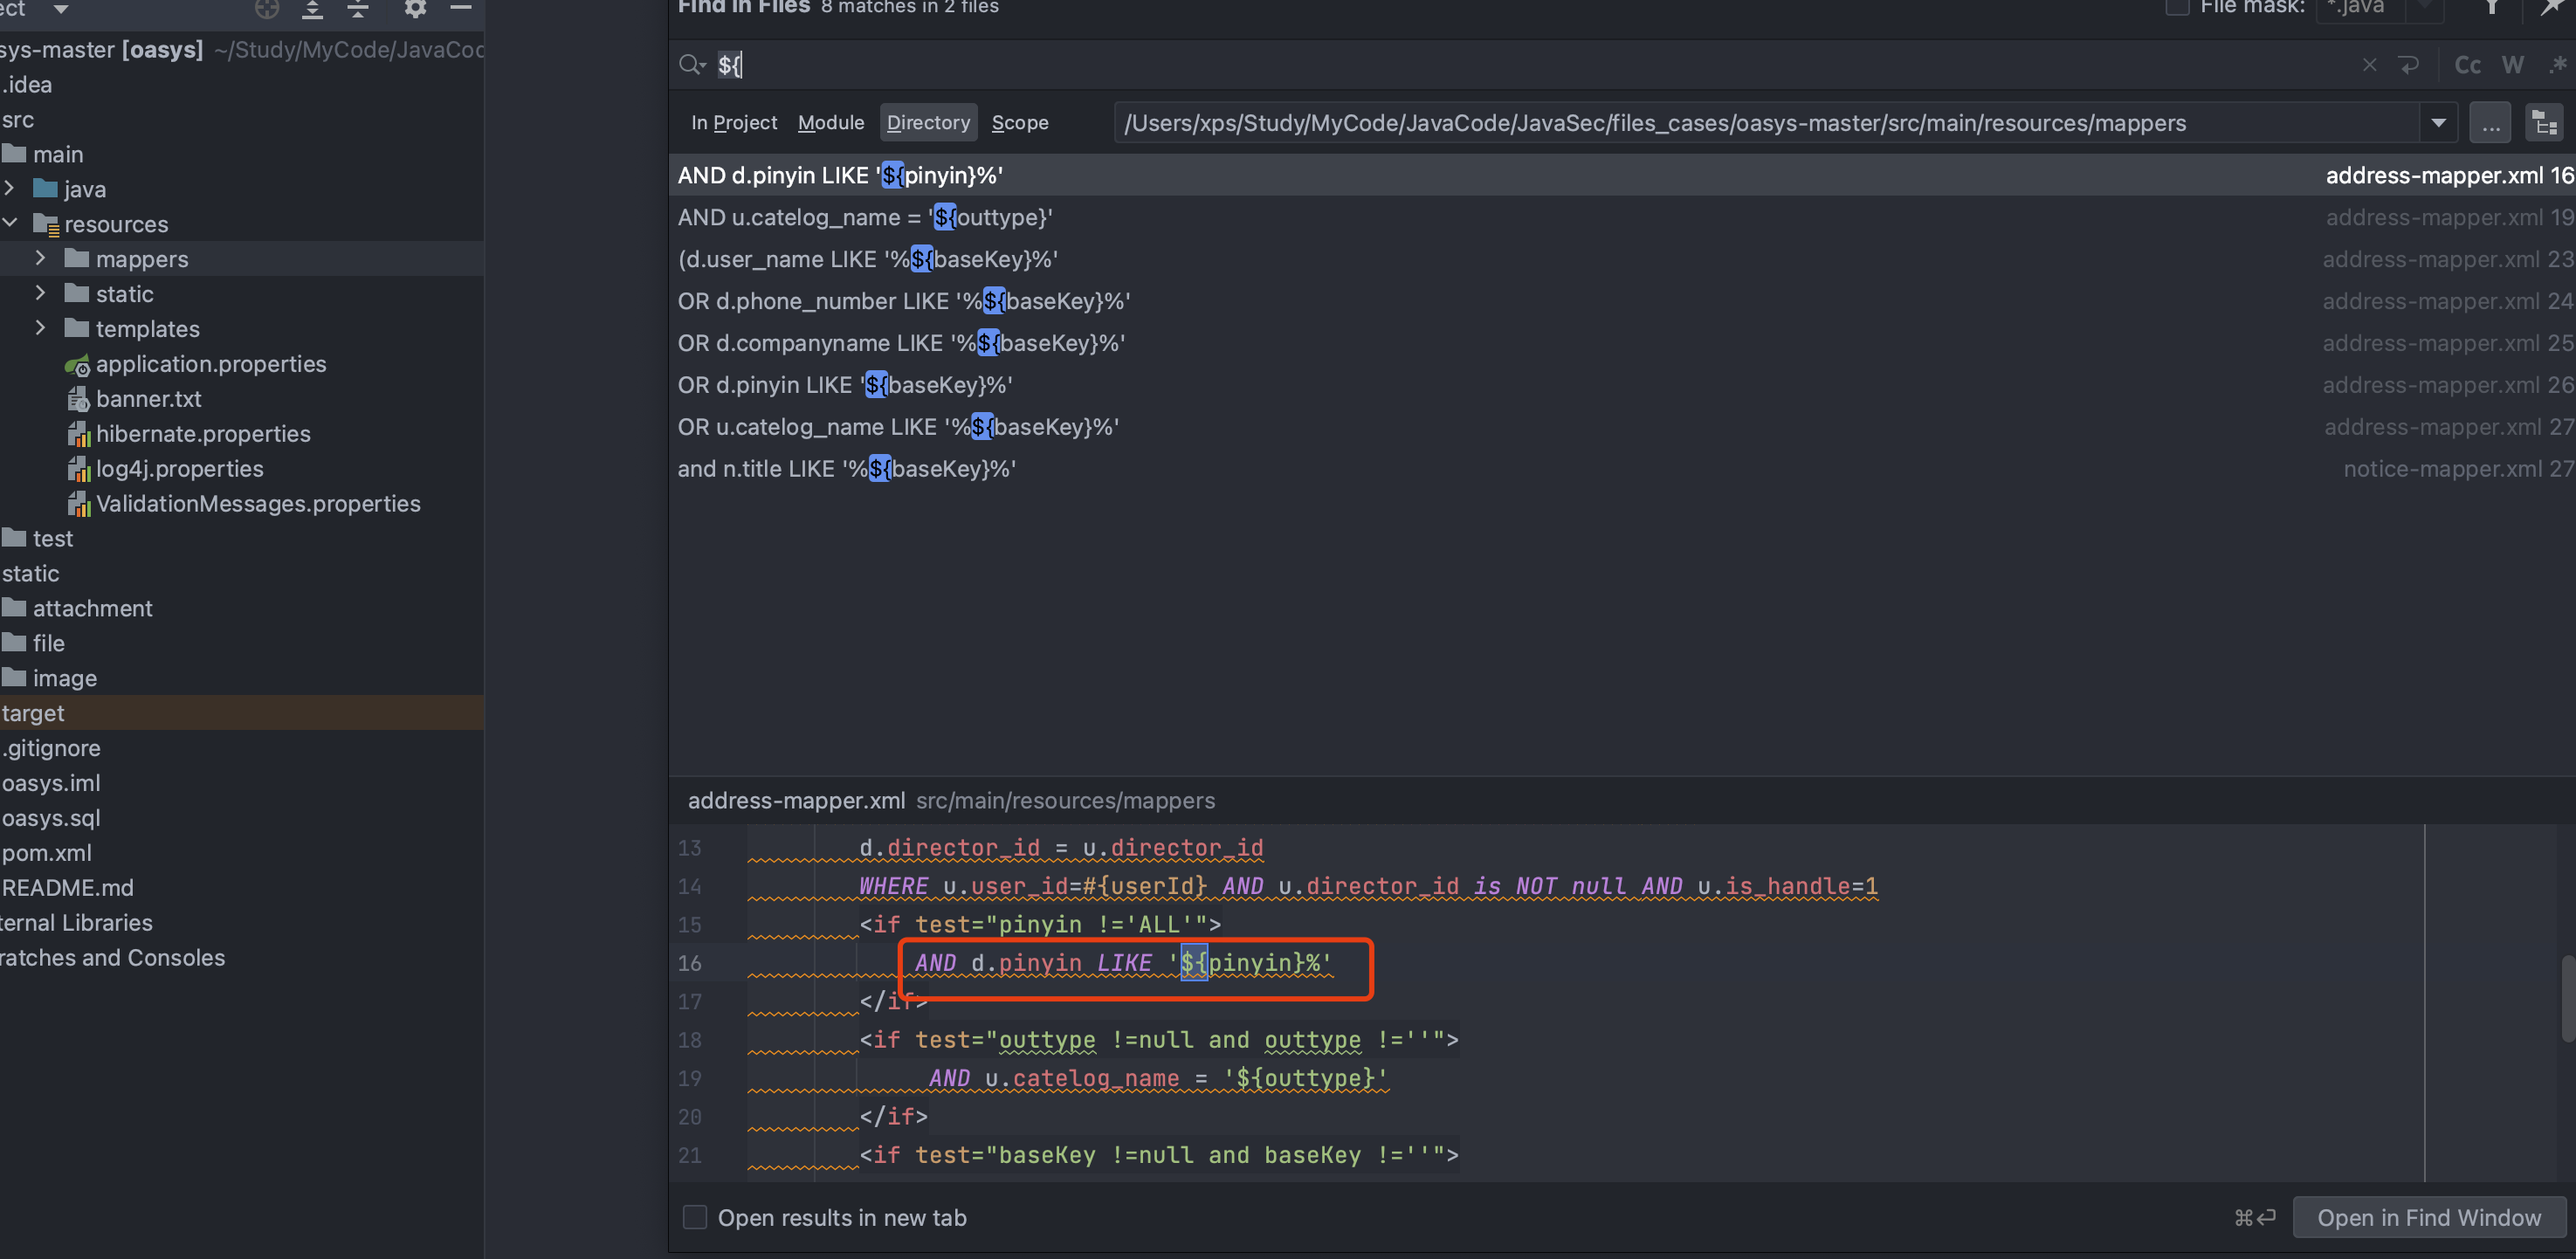Select the Module scope tab
2576x1259 pixels.
pos(830,123)
